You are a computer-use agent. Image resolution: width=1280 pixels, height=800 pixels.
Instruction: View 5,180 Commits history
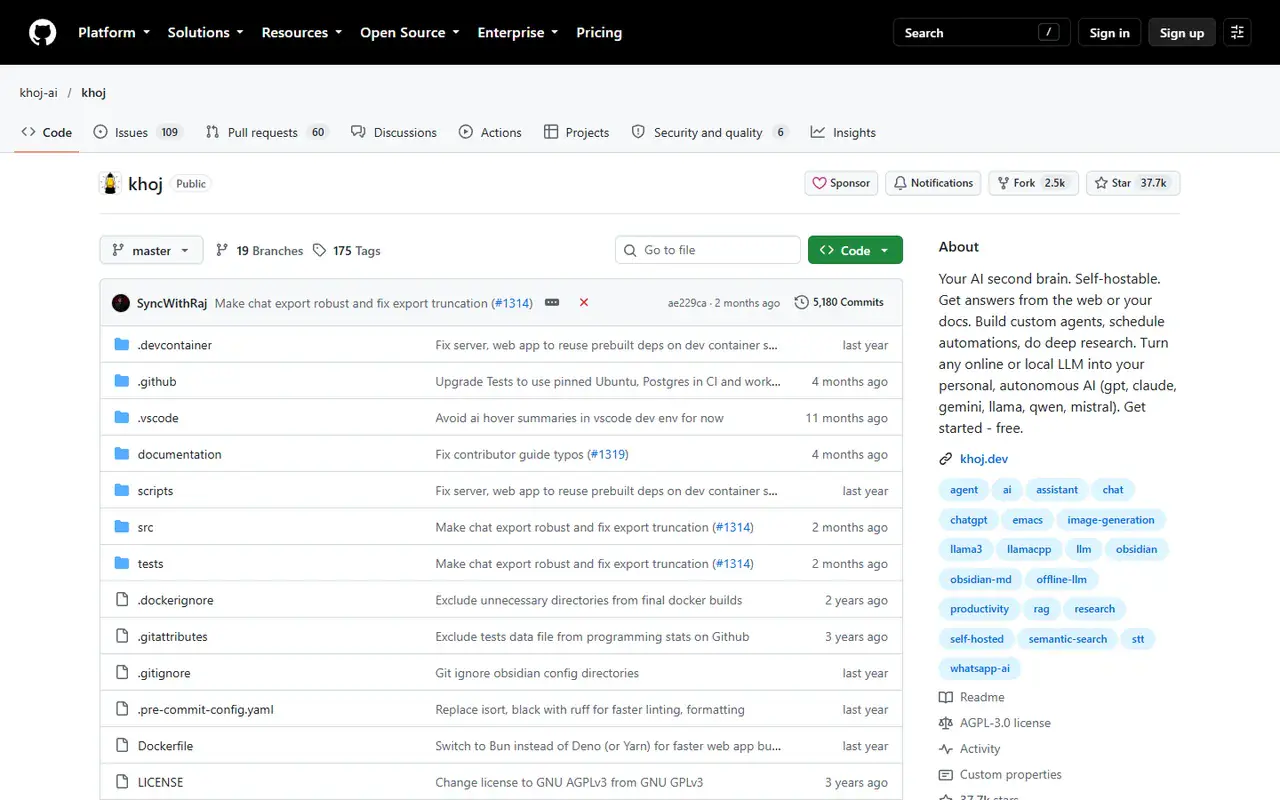839,302
